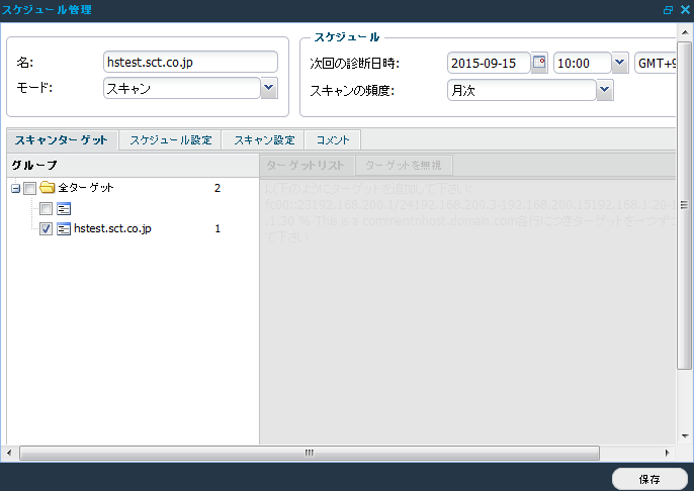Check the 全ターゲット checkbox
Screen dimensions: 694x491
pyautogui.click(x=30, y=188)
